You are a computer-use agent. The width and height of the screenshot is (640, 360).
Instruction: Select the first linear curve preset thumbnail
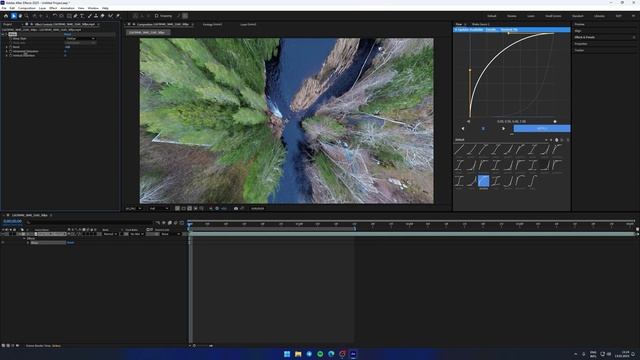coord(459,150)
